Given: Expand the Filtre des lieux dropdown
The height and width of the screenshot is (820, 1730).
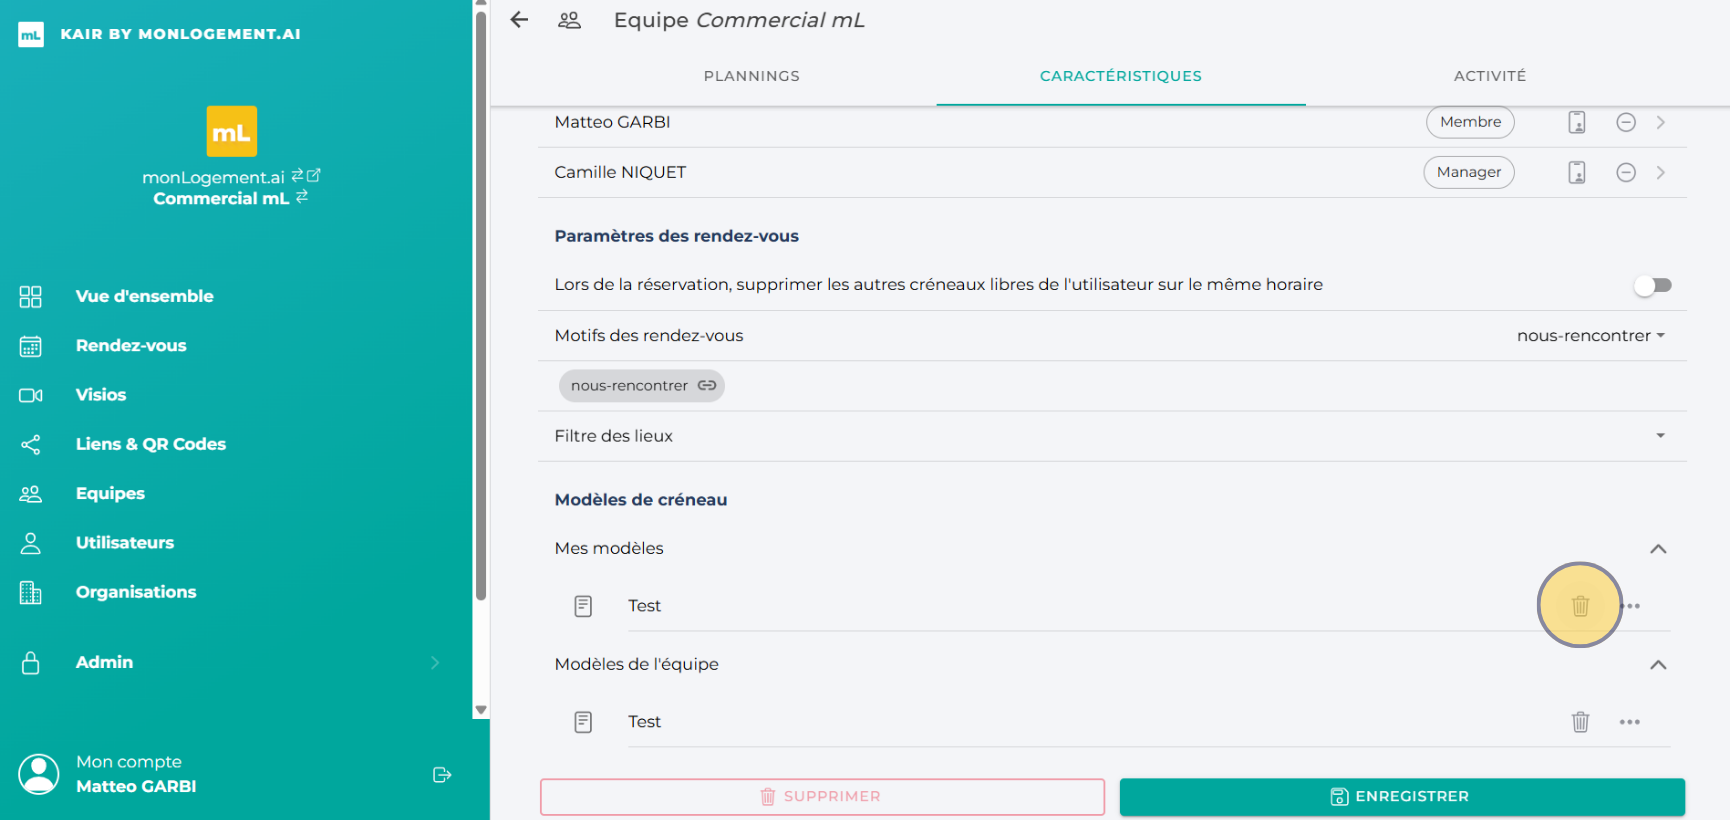Looking at the screenshot, I should (x=1659, y=436).
